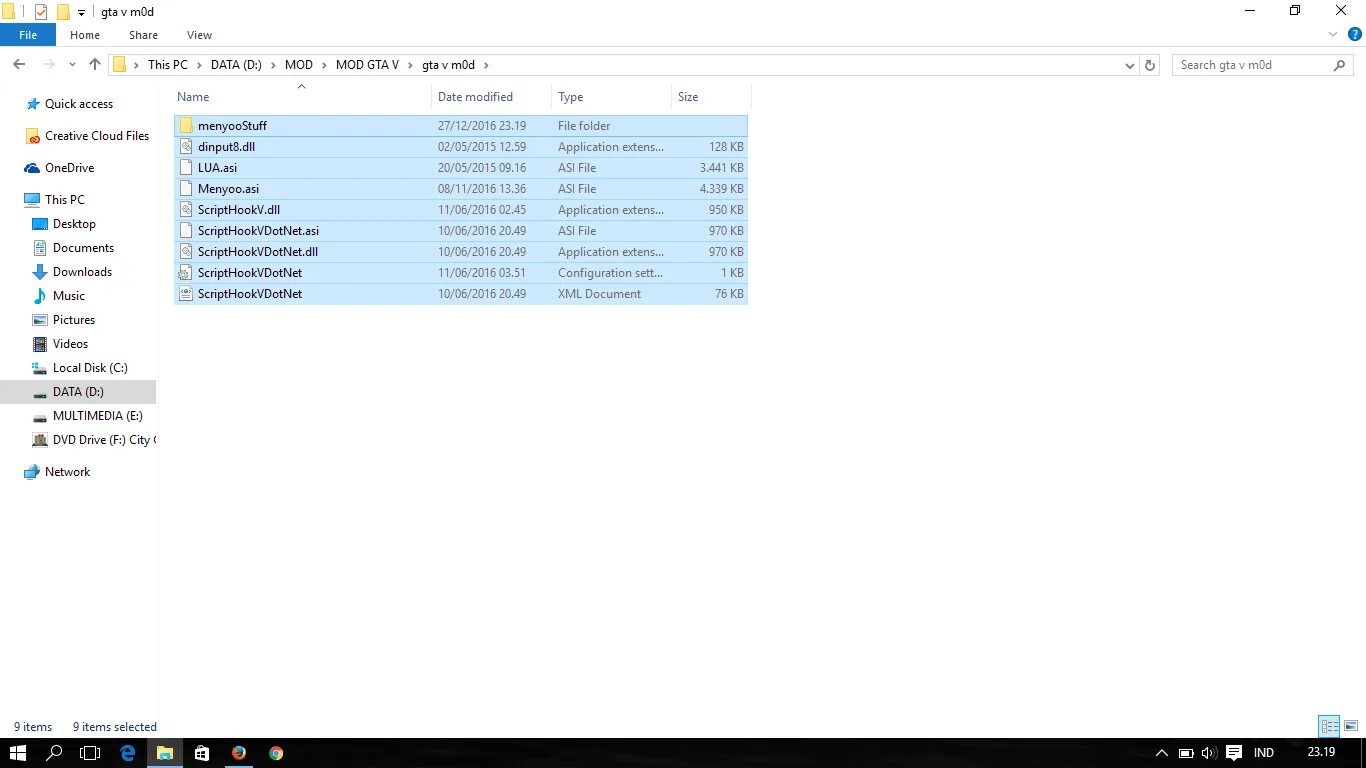
Task: Open the Share ribbon tab
Action: pos(143,35)
